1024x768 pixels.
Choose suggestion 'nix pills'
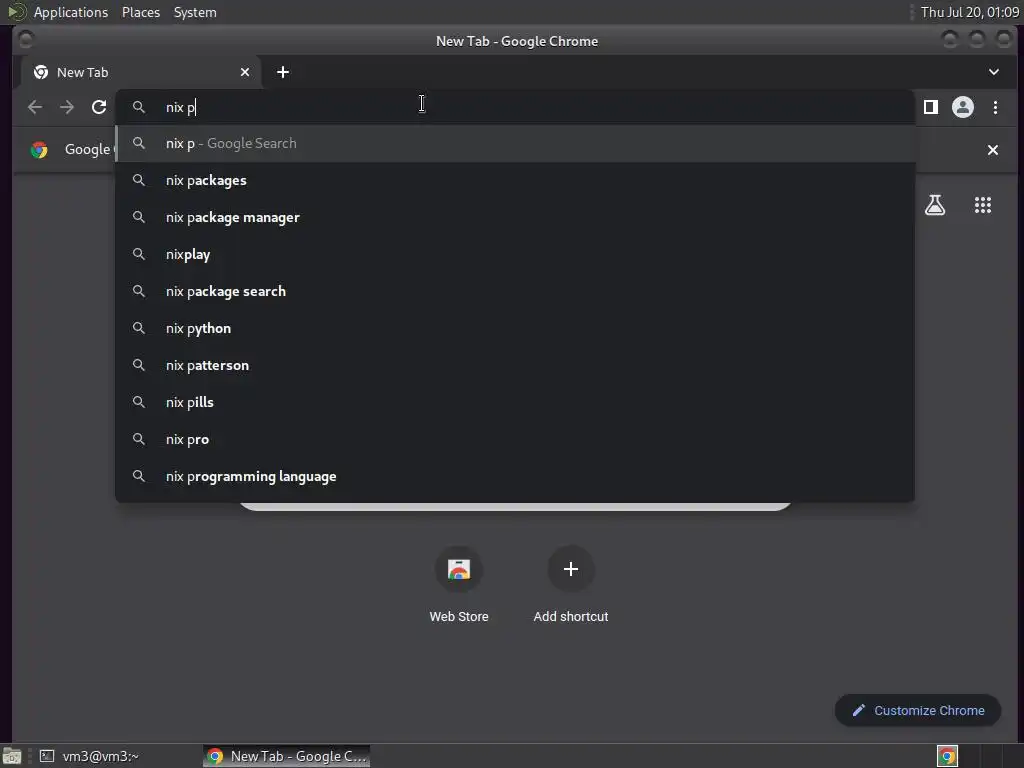click(515, 402)
